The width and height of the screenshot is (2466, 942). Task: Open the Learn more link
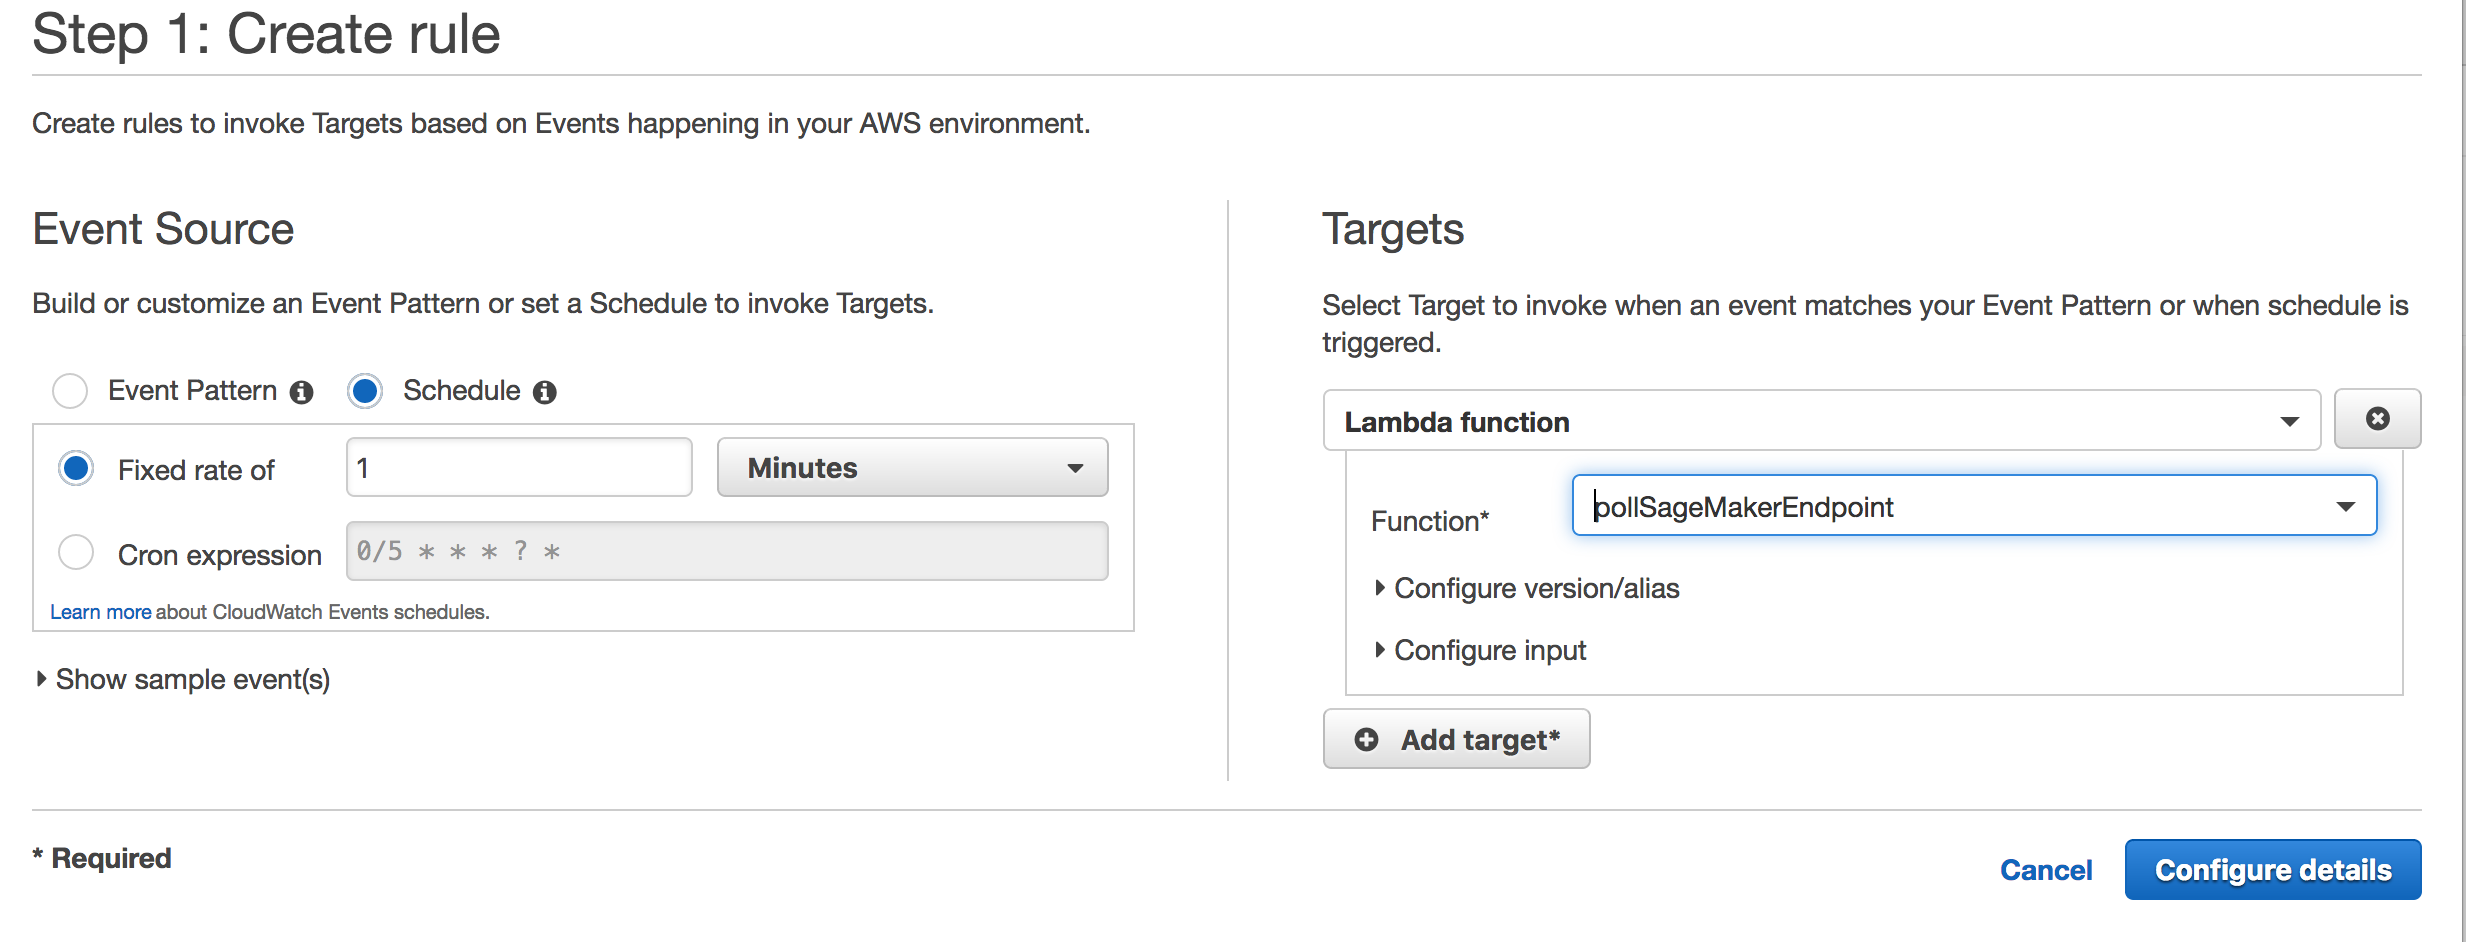coord(100,612)
